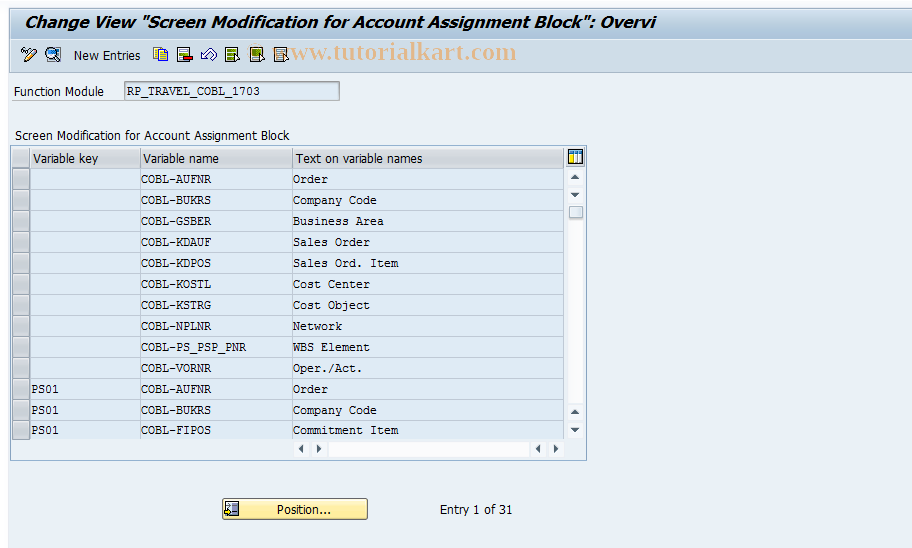Toggle display/change mode pencil icon

click(x=28, y=55)
